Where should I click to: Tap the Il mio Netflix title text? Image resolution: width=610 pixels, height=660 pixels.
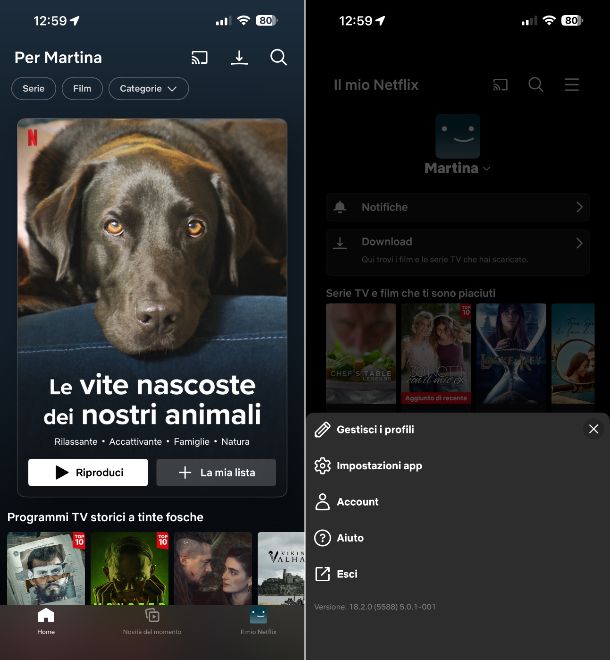coord(376,85)
